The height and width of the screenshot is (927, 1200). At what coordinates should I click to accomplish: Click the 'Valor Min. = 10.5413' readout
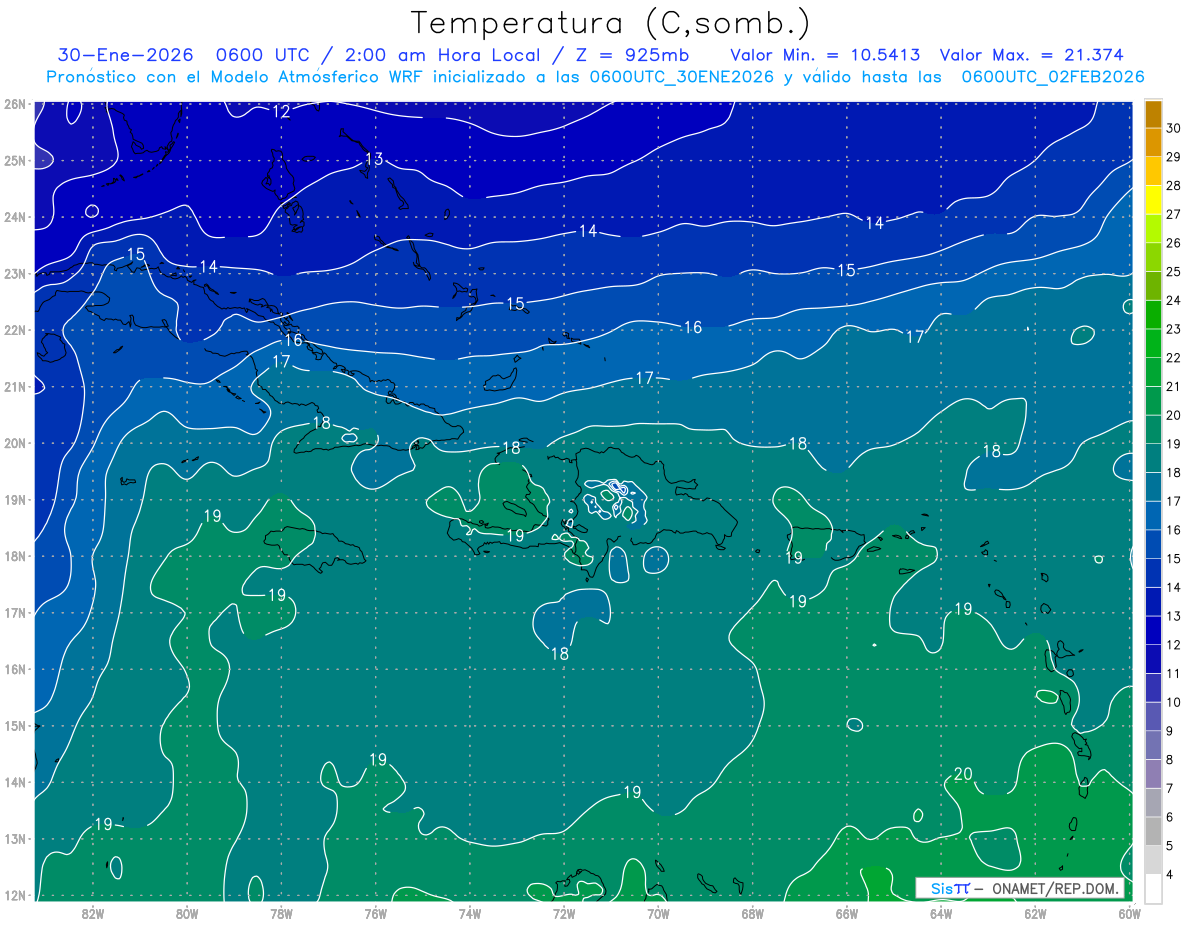tap(826, 56)
